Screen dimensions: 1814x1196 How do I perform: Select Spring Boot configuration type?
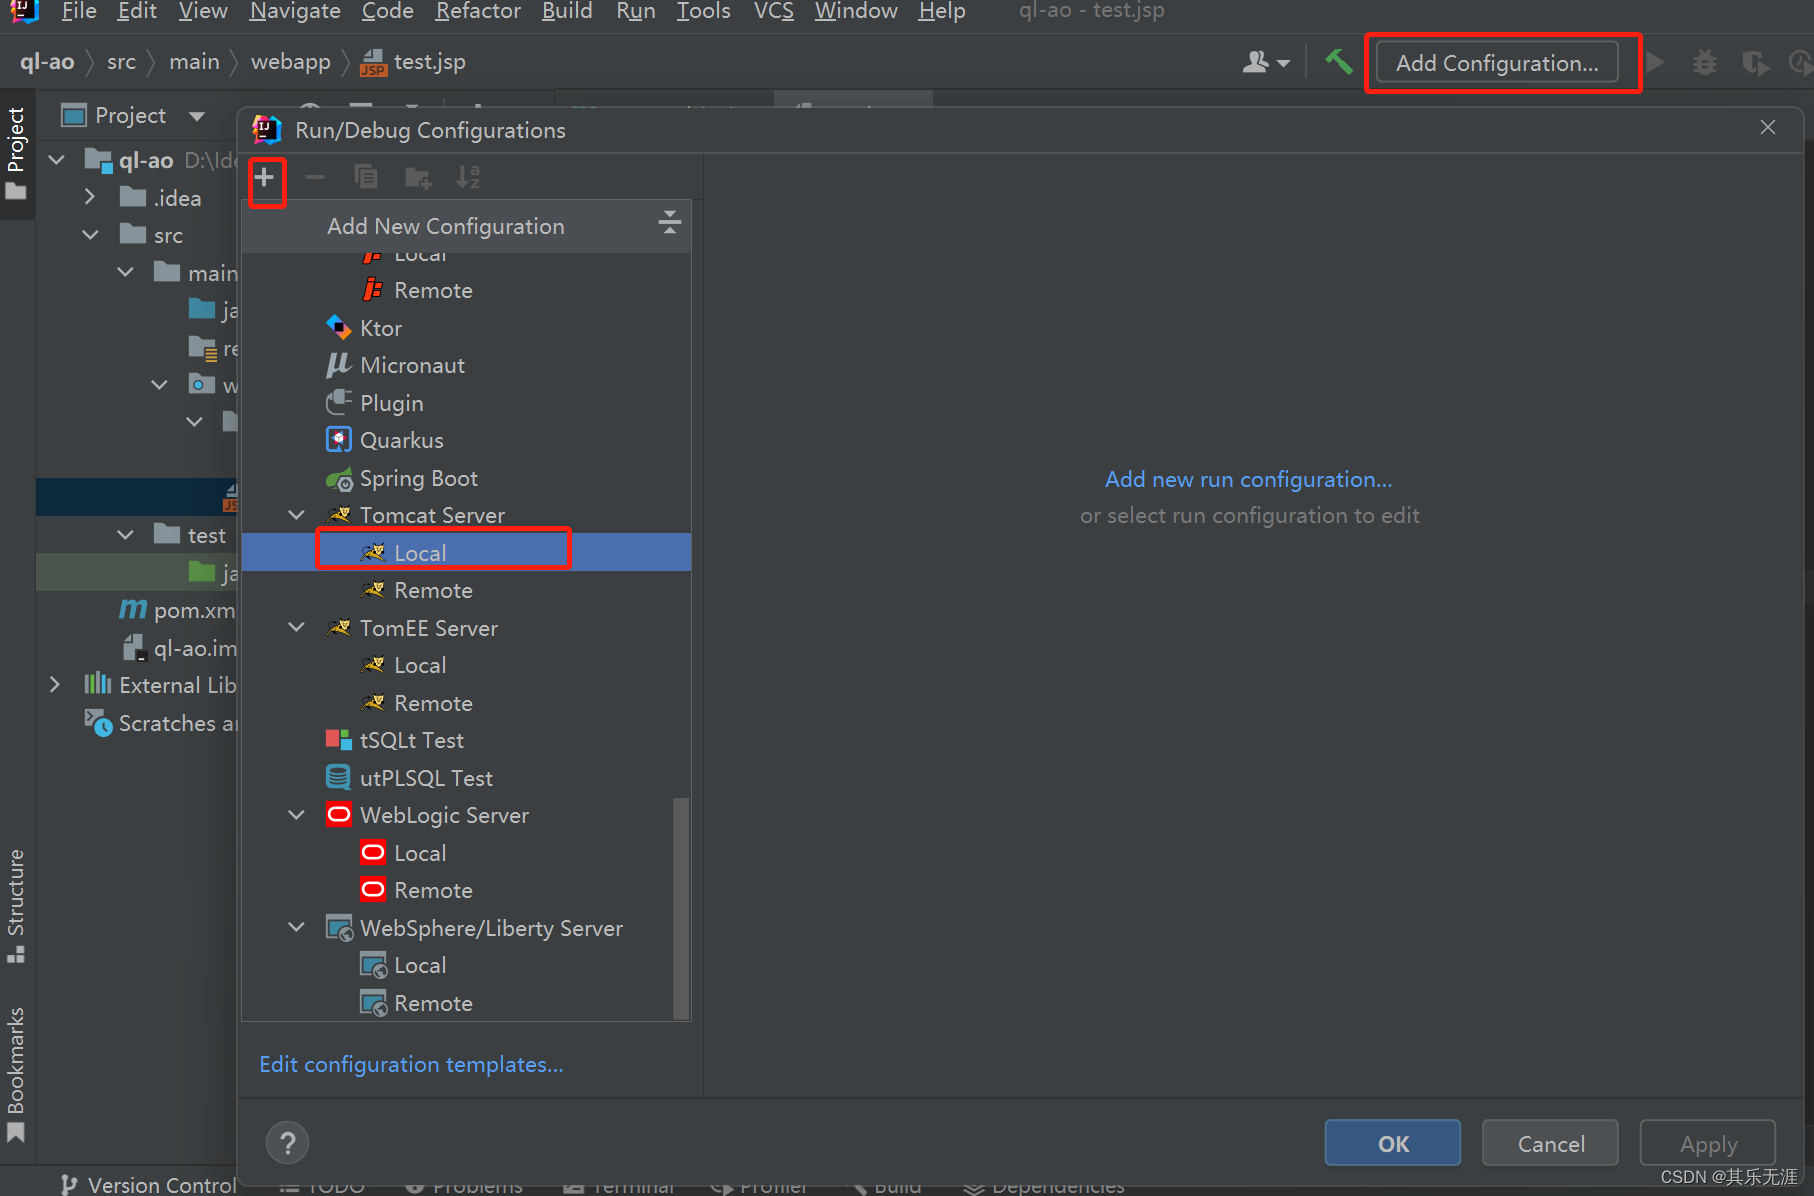(466, 478)
